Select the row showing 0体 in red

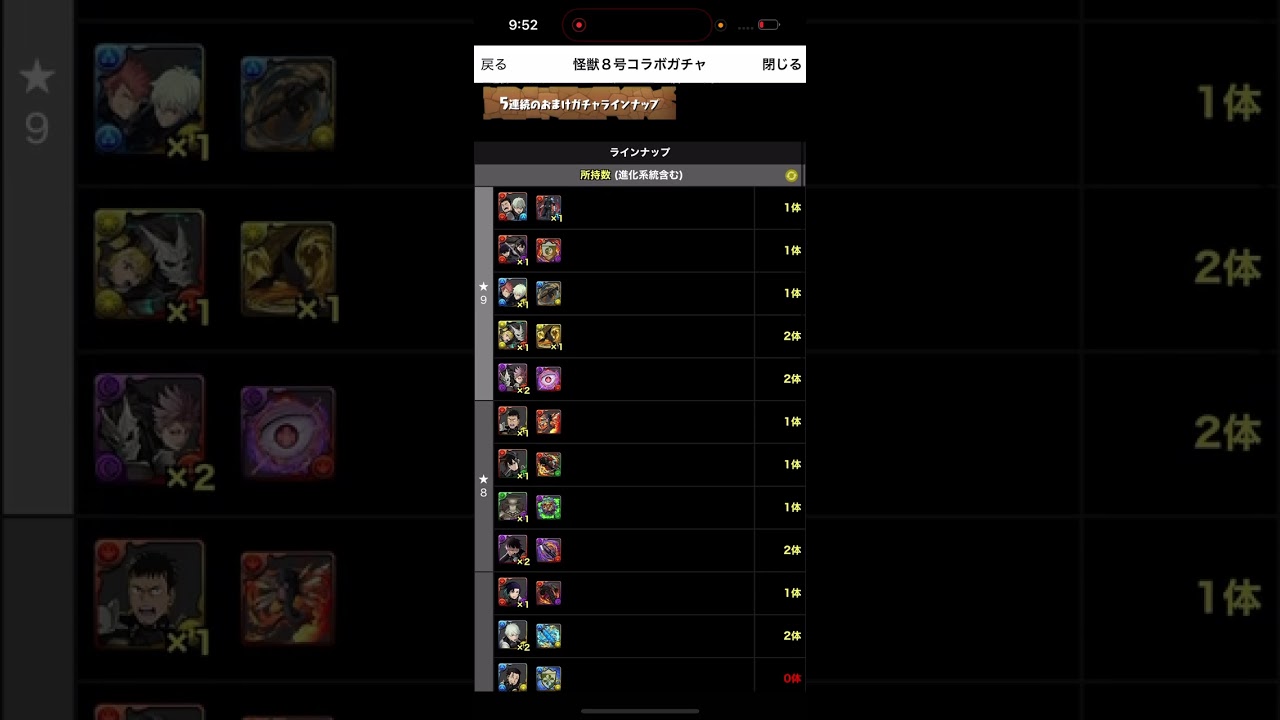coord(649,678)
